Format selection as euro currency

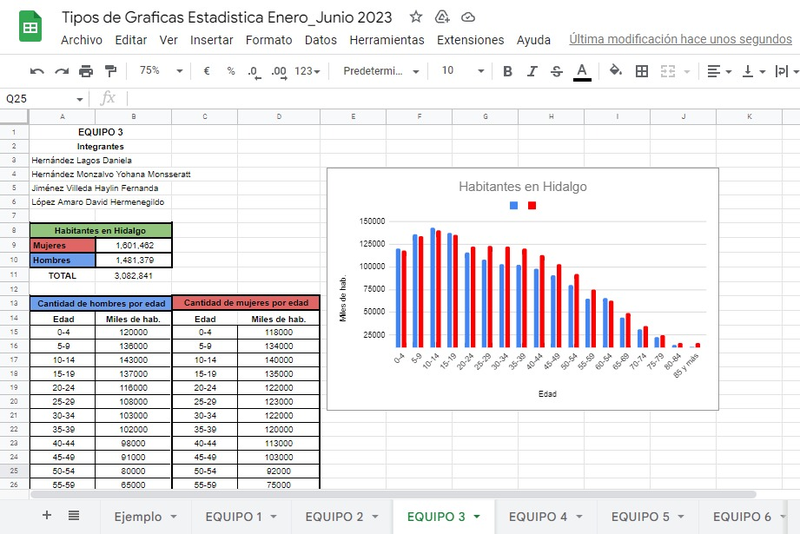pos(207,71)
